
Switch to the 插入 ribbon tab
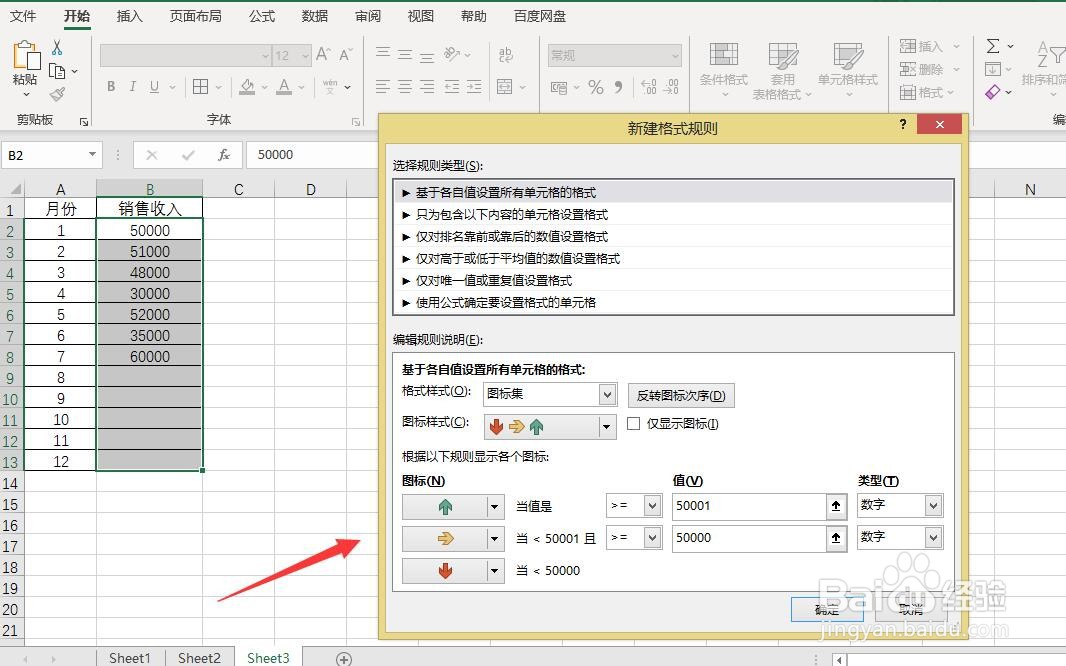pos(129,15)
